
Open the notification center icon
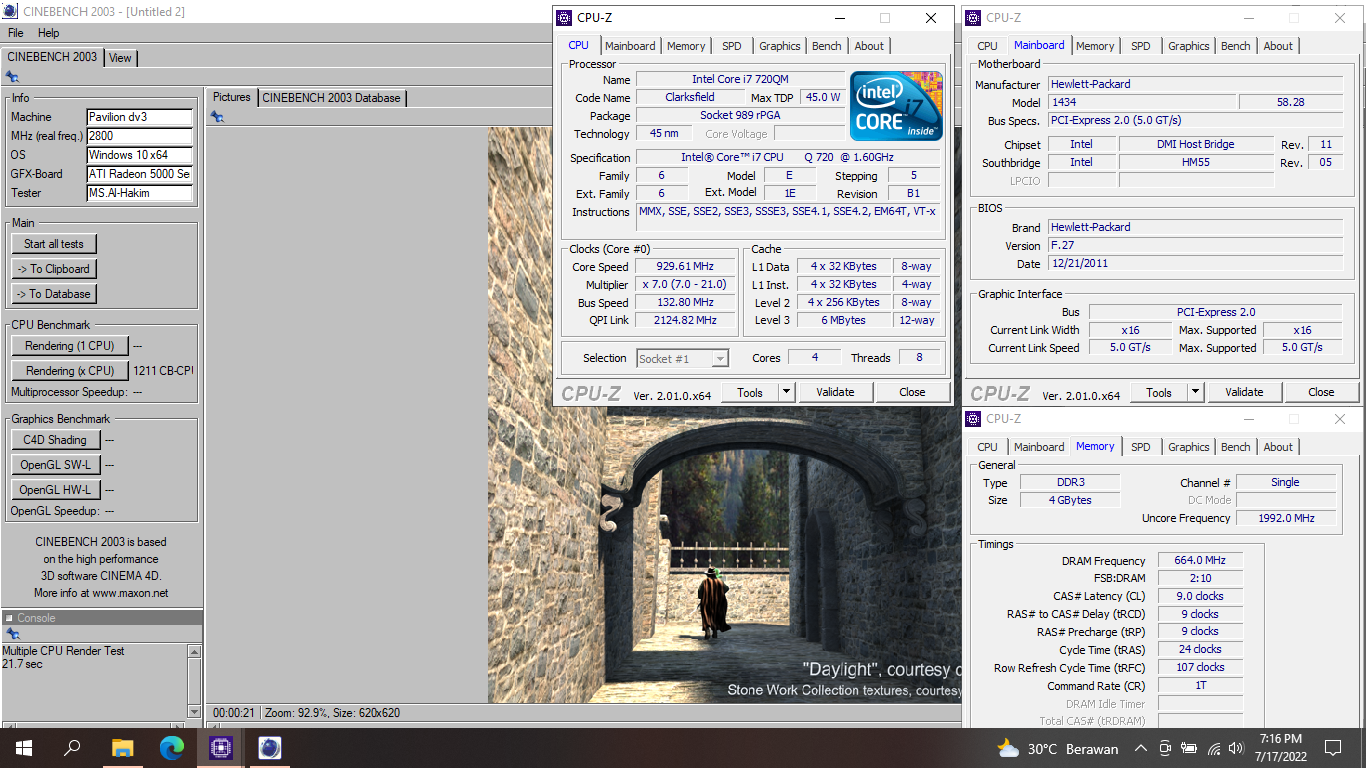(x=1332, y=748)
